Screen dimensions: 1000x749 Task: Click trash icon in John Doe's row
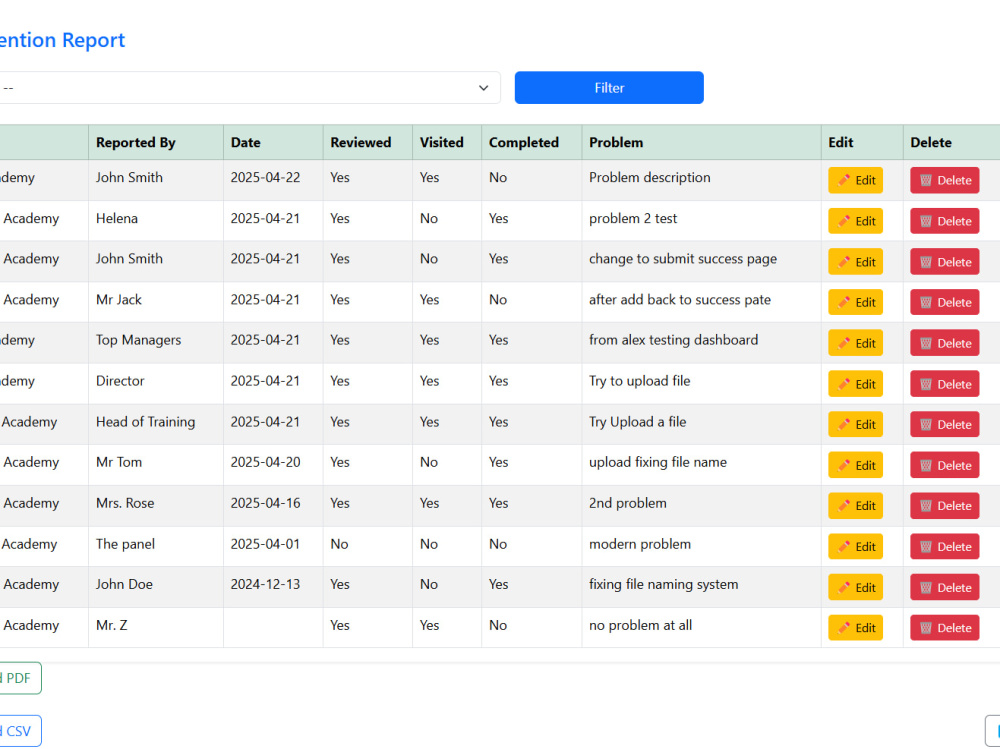926,588
